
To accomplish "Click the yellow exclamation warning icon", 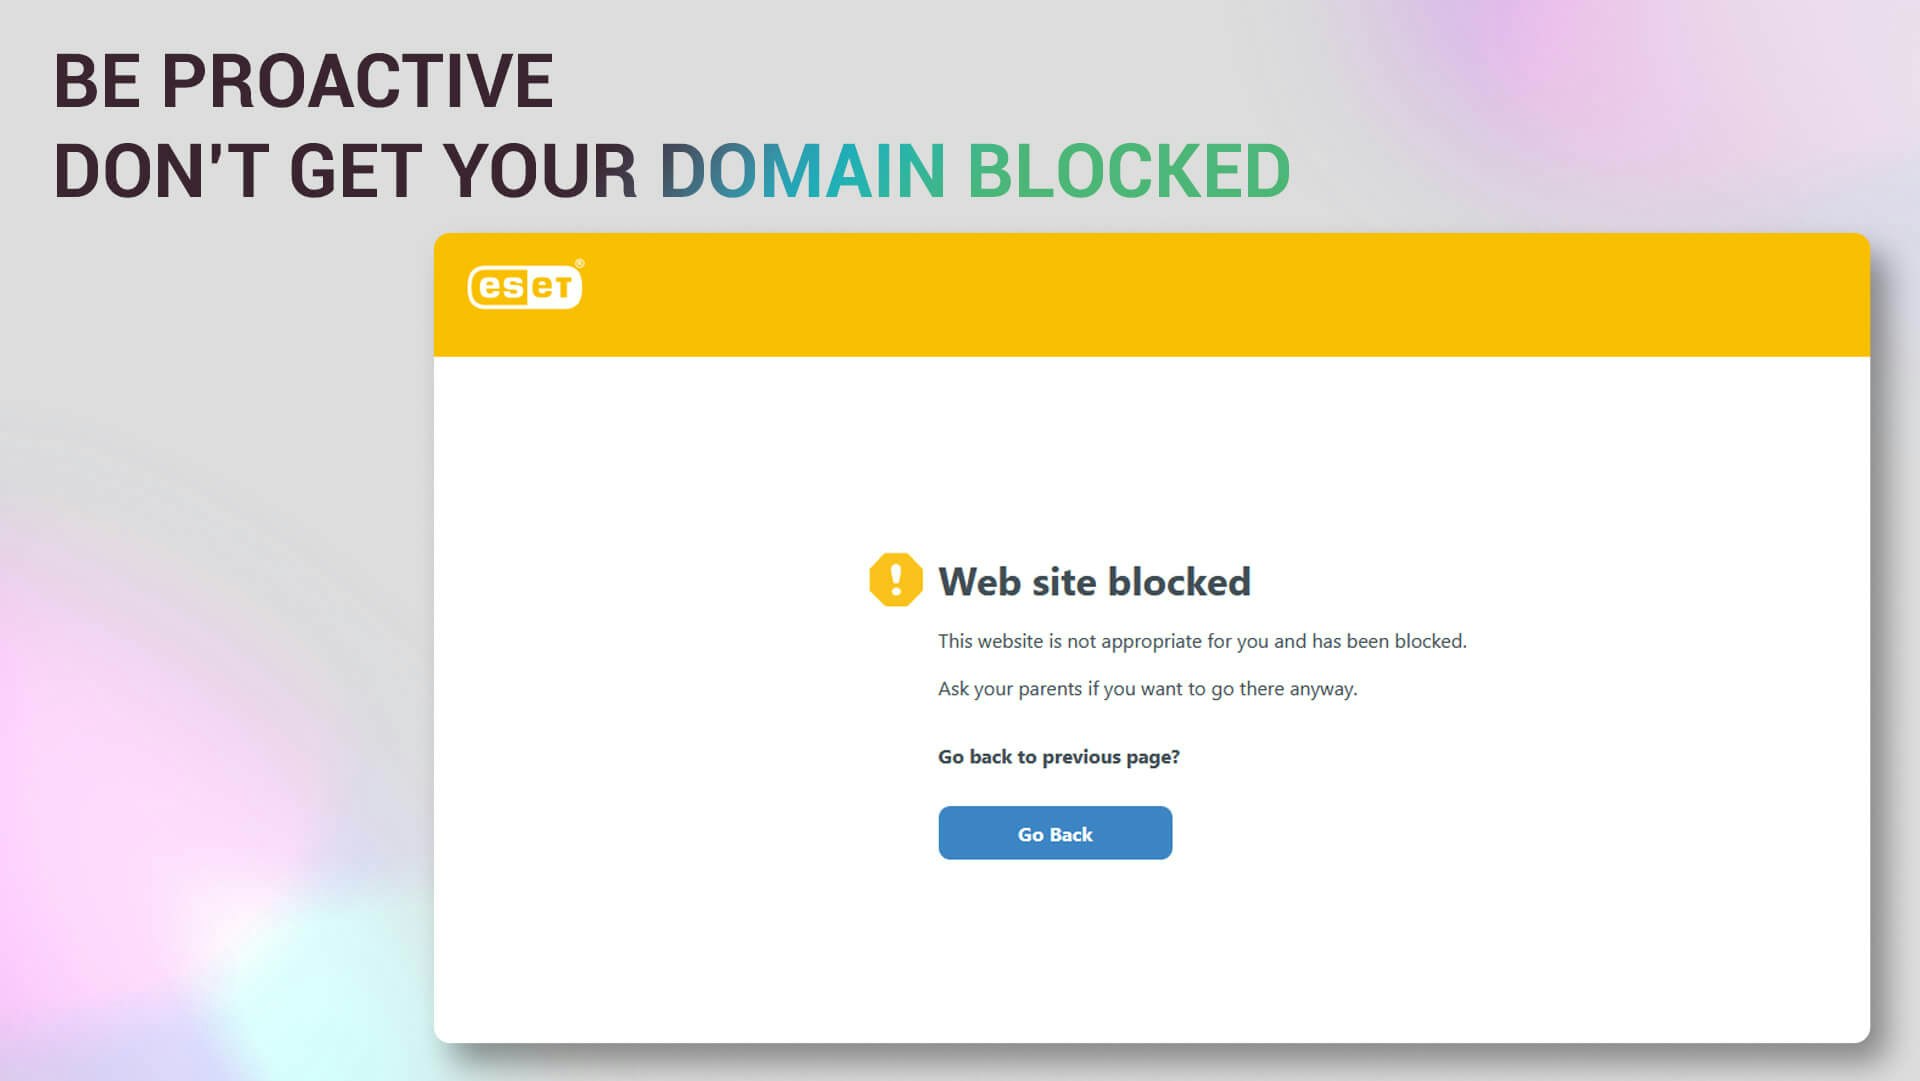I will click(895, 580).
